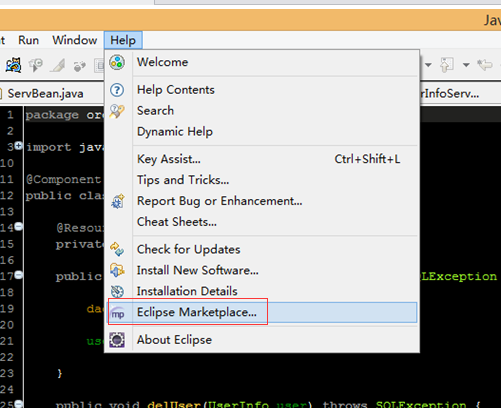Screen dimensions: 501x408
Task: Open Key Assist... entry
Action: coord(262,159)
